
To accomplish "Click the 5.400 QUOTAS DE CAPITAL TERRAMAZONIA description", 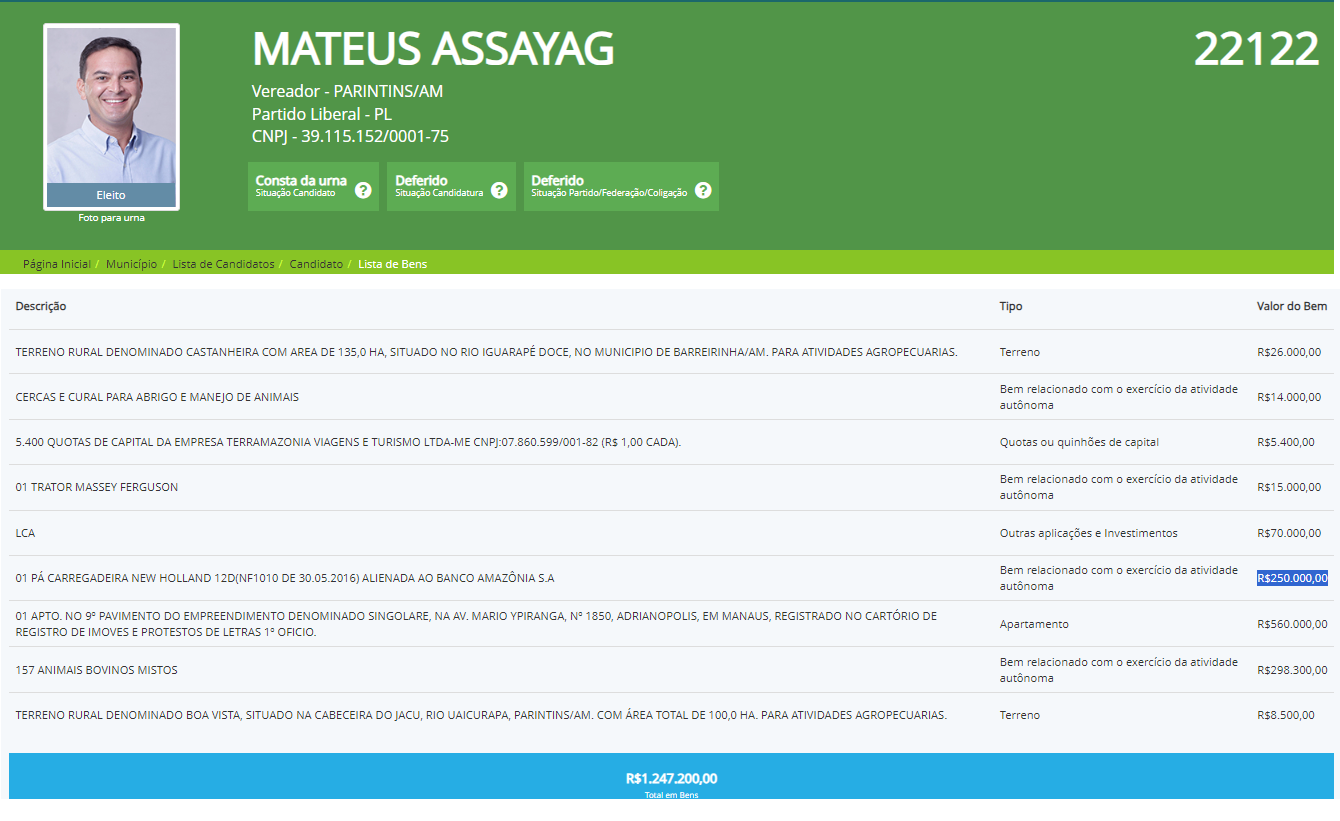I will coord(348,442).
